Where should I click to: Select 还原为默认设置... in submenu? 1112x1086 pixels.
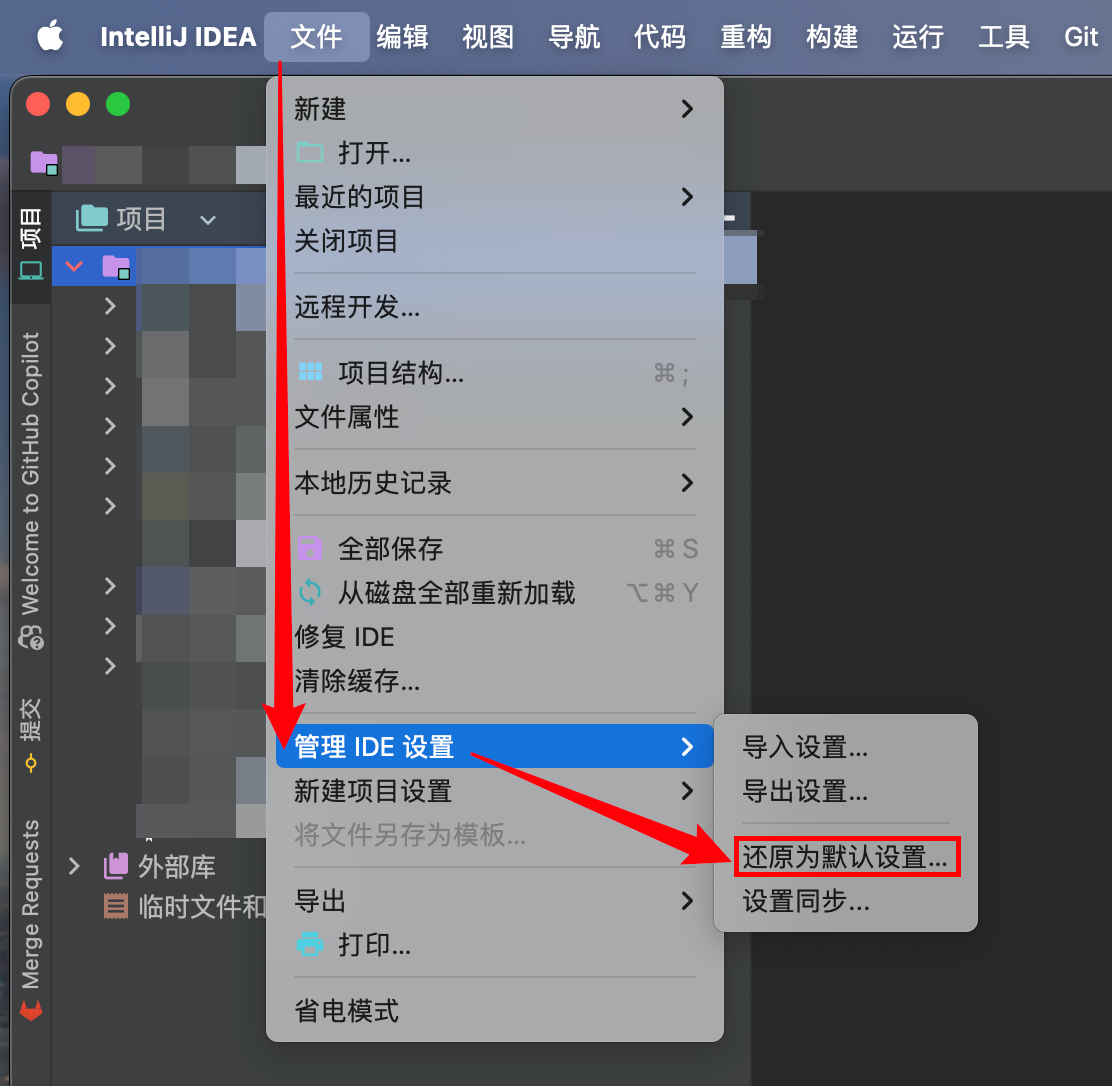pyautogui.click(x=845, y=858)
